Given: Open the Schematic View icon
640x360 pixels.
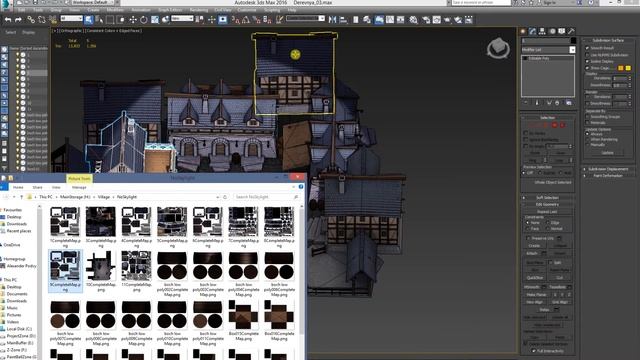Looking at the screenshot, I should pyautogui.click(x=400, y=20).
